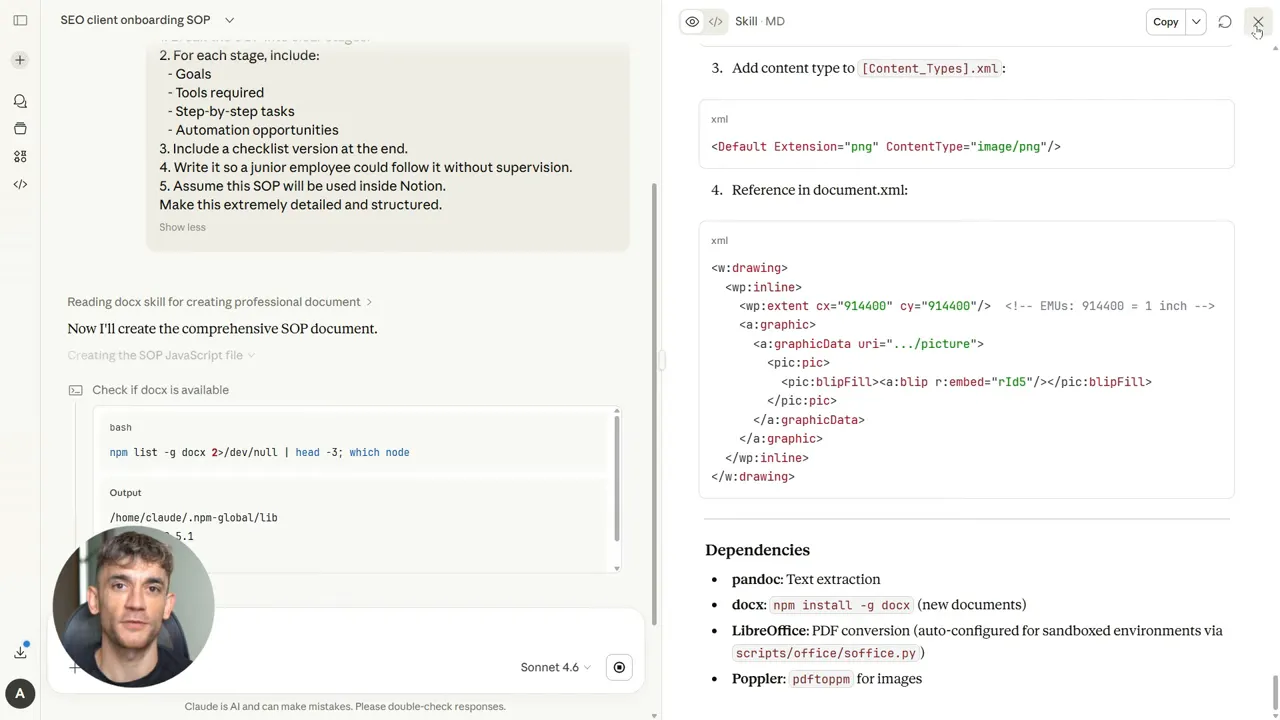Toggle the left sidebar panel icon
Screen dimensions: 1280x720
click(x=20, y=20)
